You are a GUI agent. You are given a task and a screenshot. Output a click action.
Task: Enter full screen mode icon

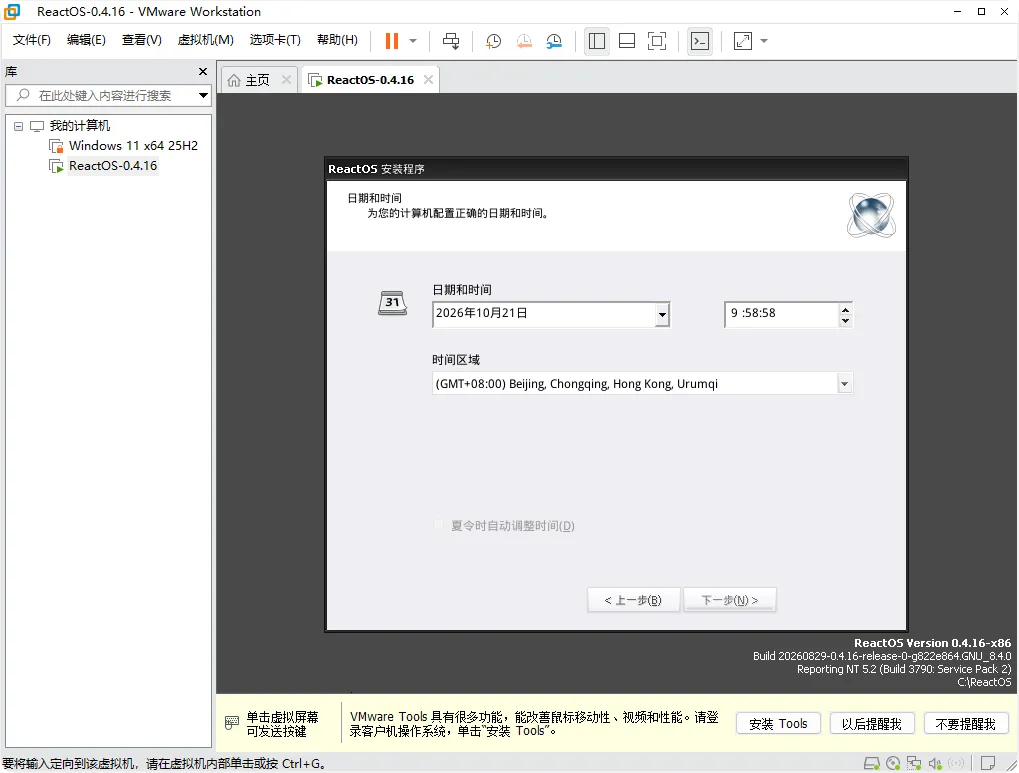[x=657, y=41]
